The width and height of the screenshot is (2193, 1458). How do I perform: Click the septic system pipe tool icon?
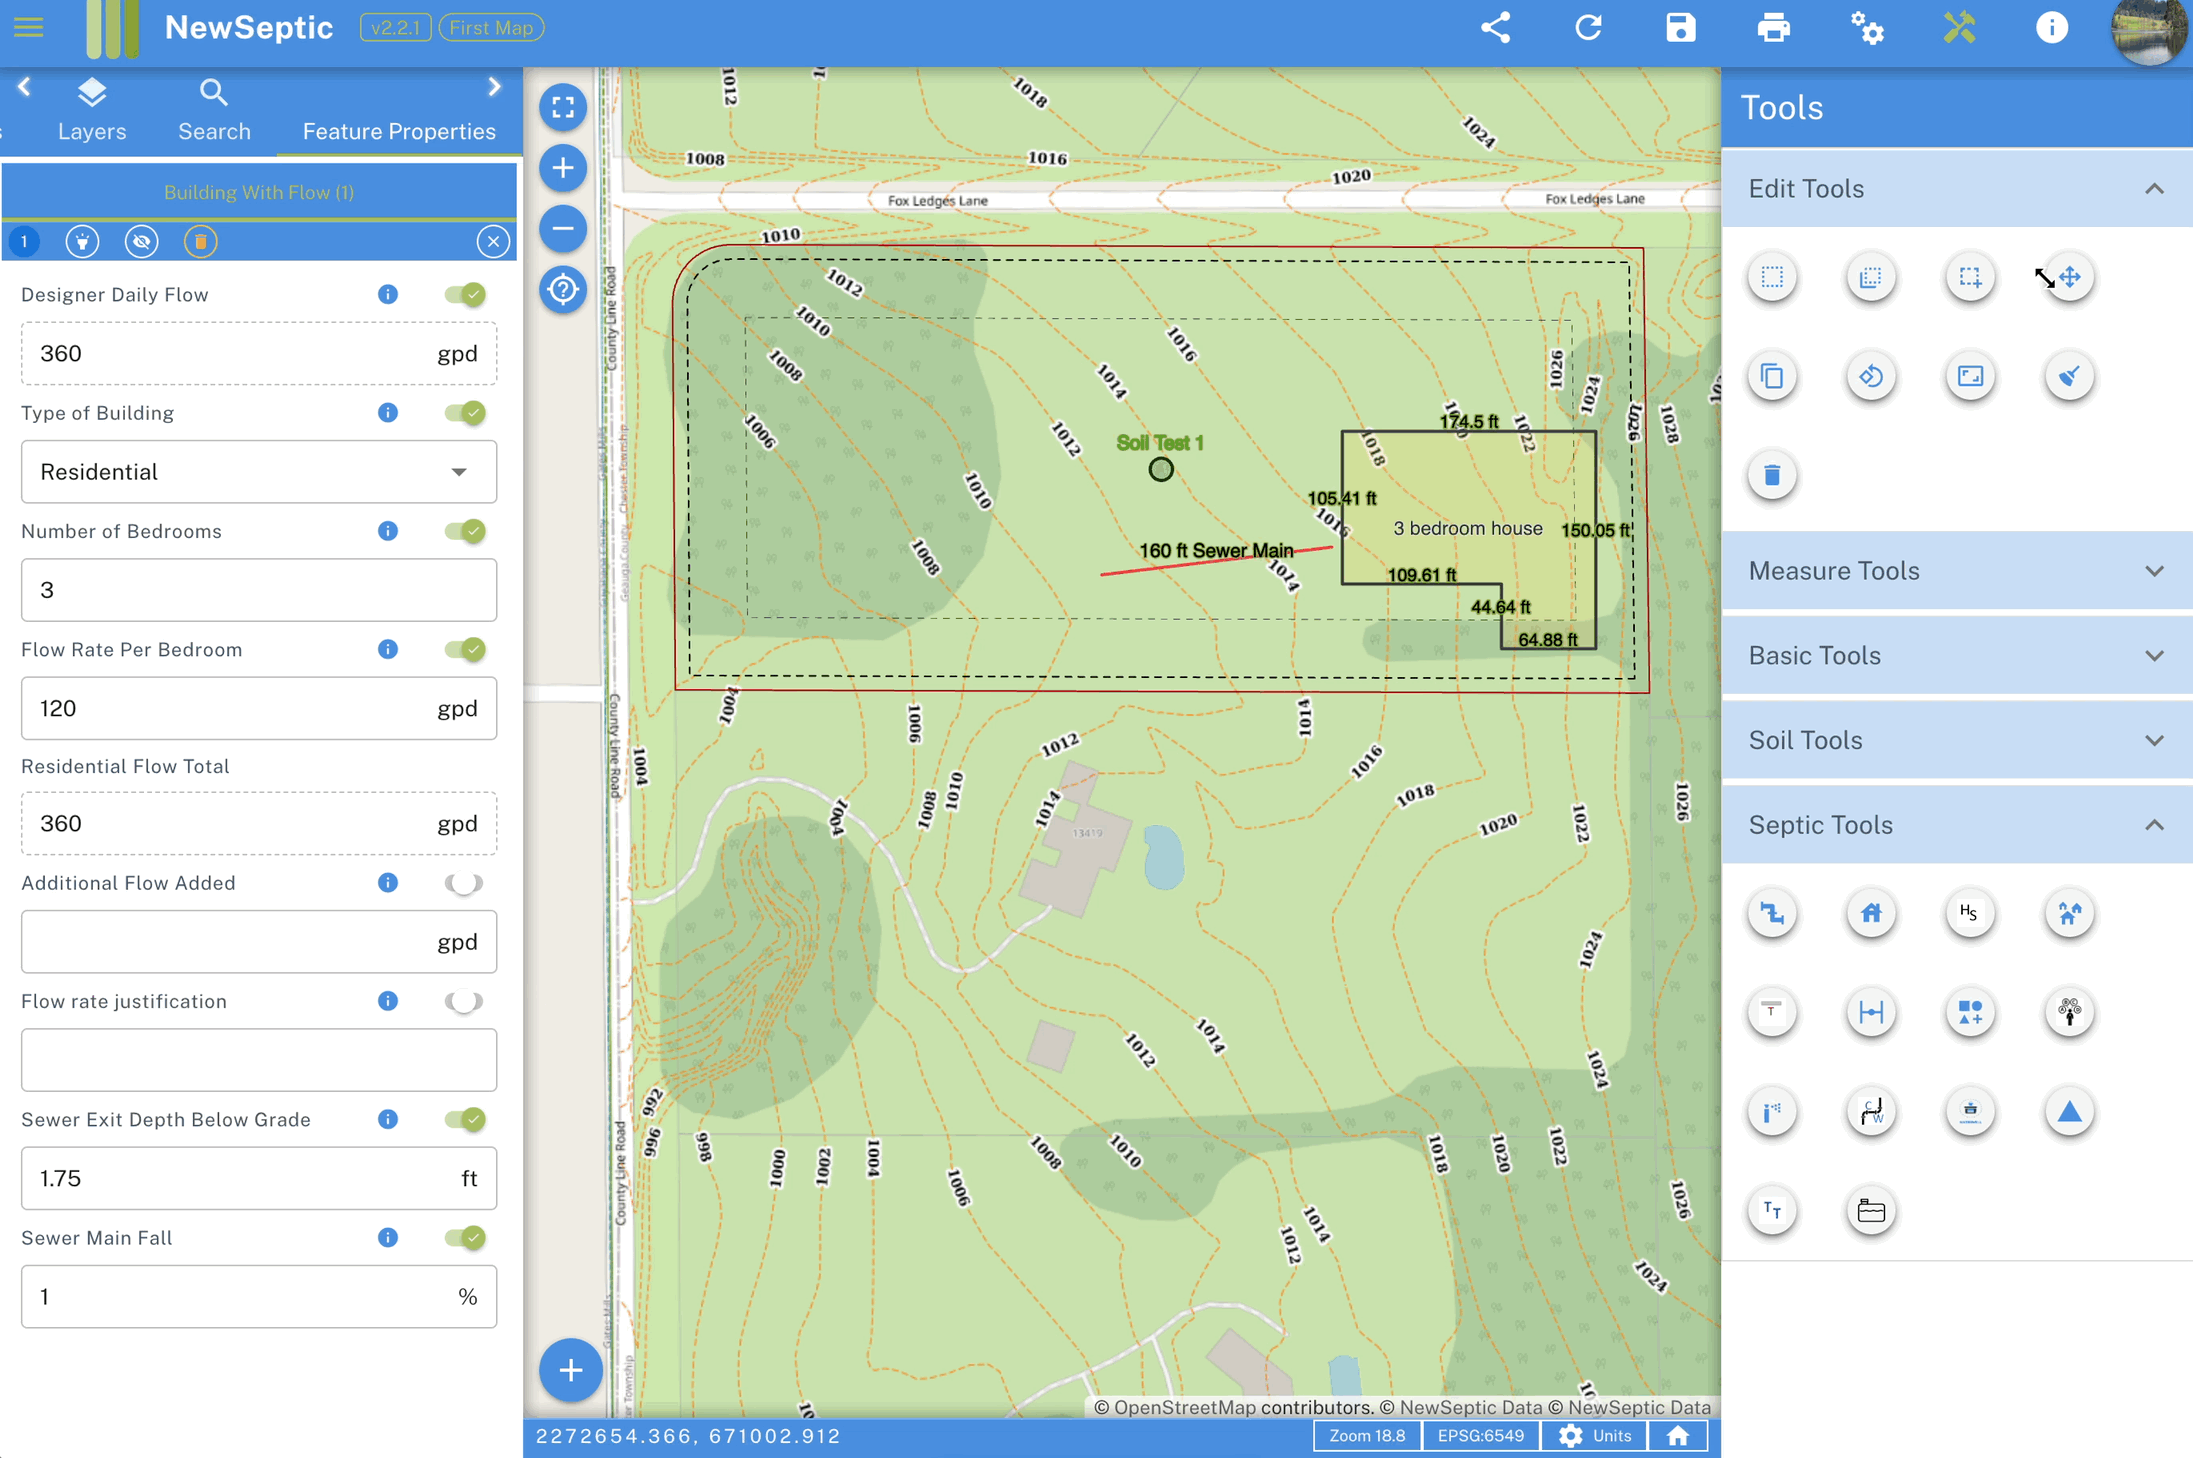coord(1770,911)
